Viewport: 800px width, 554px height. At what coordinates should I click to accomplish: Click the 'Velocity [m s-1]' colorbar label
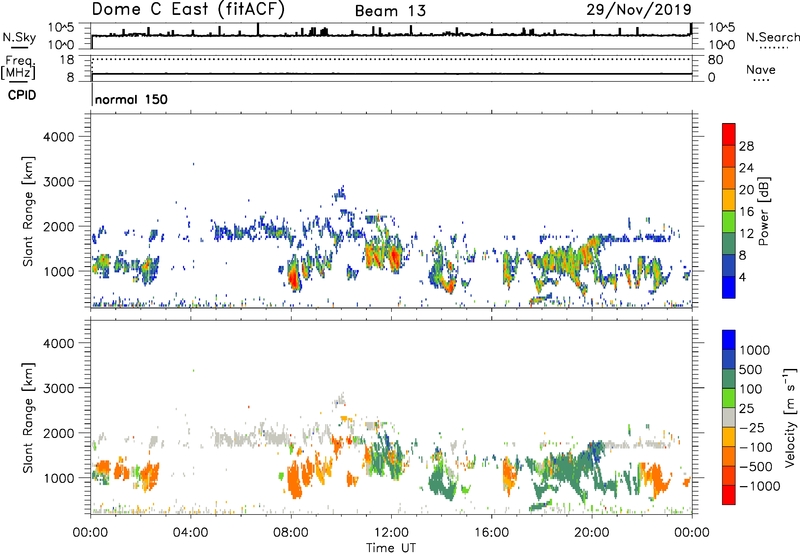point(790,417)
